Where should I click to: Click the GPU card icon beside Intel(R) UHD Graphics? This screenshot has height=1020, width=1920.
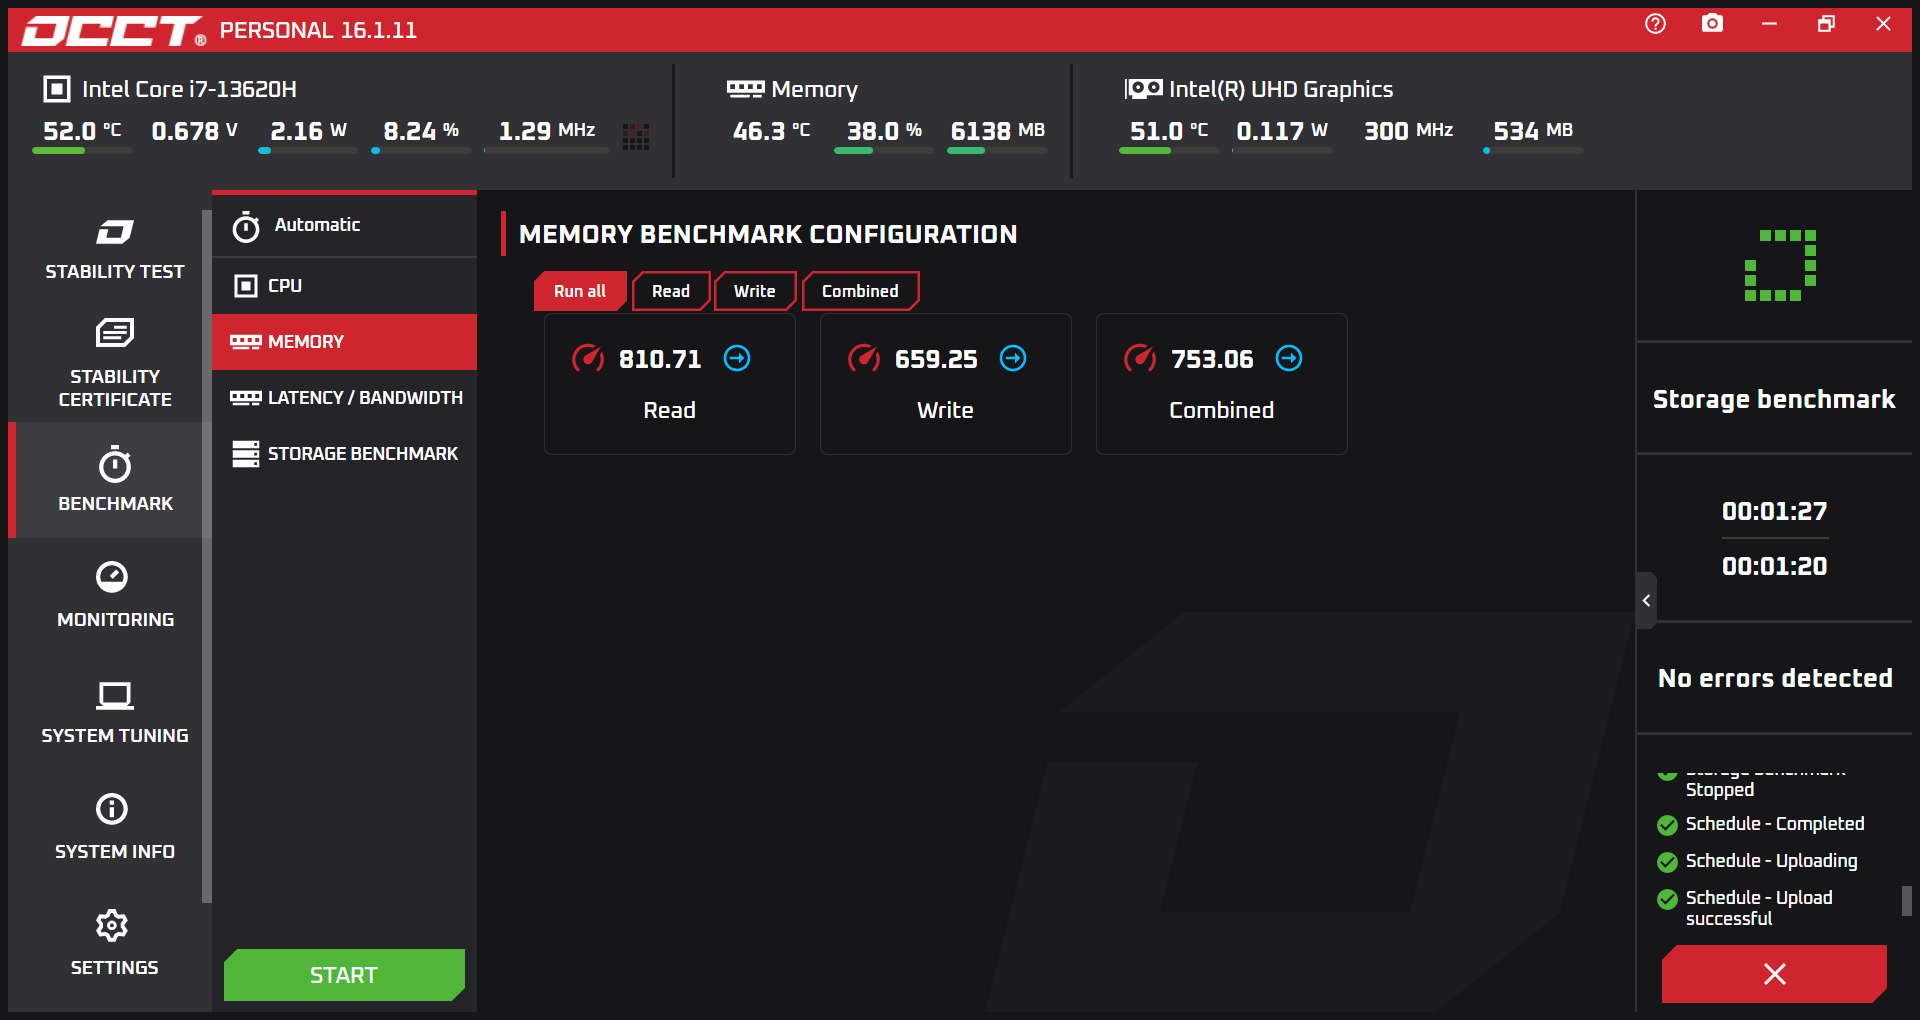click(1143, 89)
